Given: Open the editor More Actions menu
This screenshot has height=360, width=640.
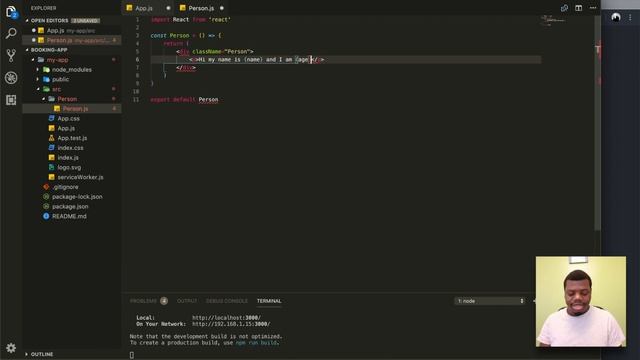Looking at the screenshot, I should tap(593, 8).
